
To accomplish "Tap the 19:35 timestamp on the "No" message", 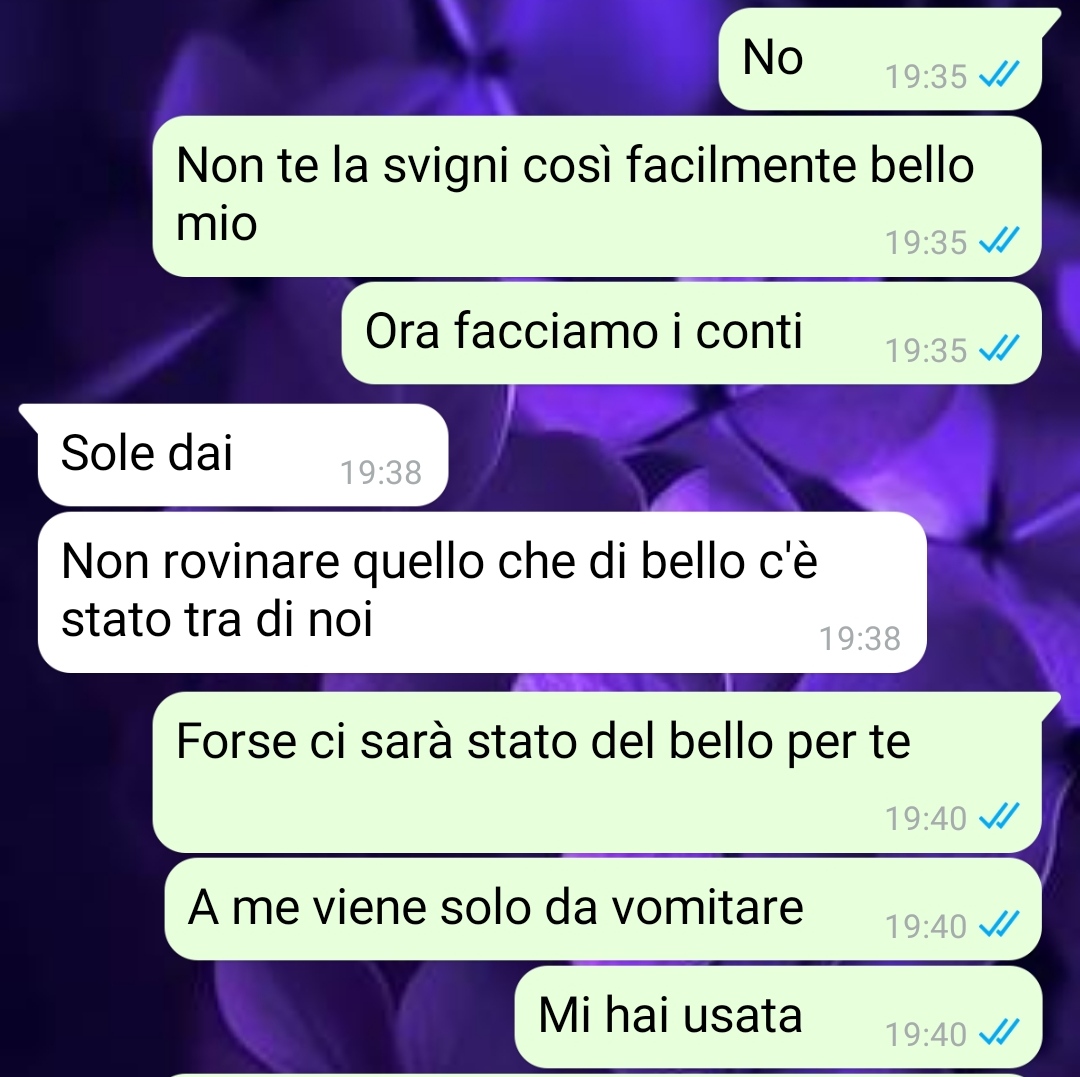I will click(x=926, y=76).
